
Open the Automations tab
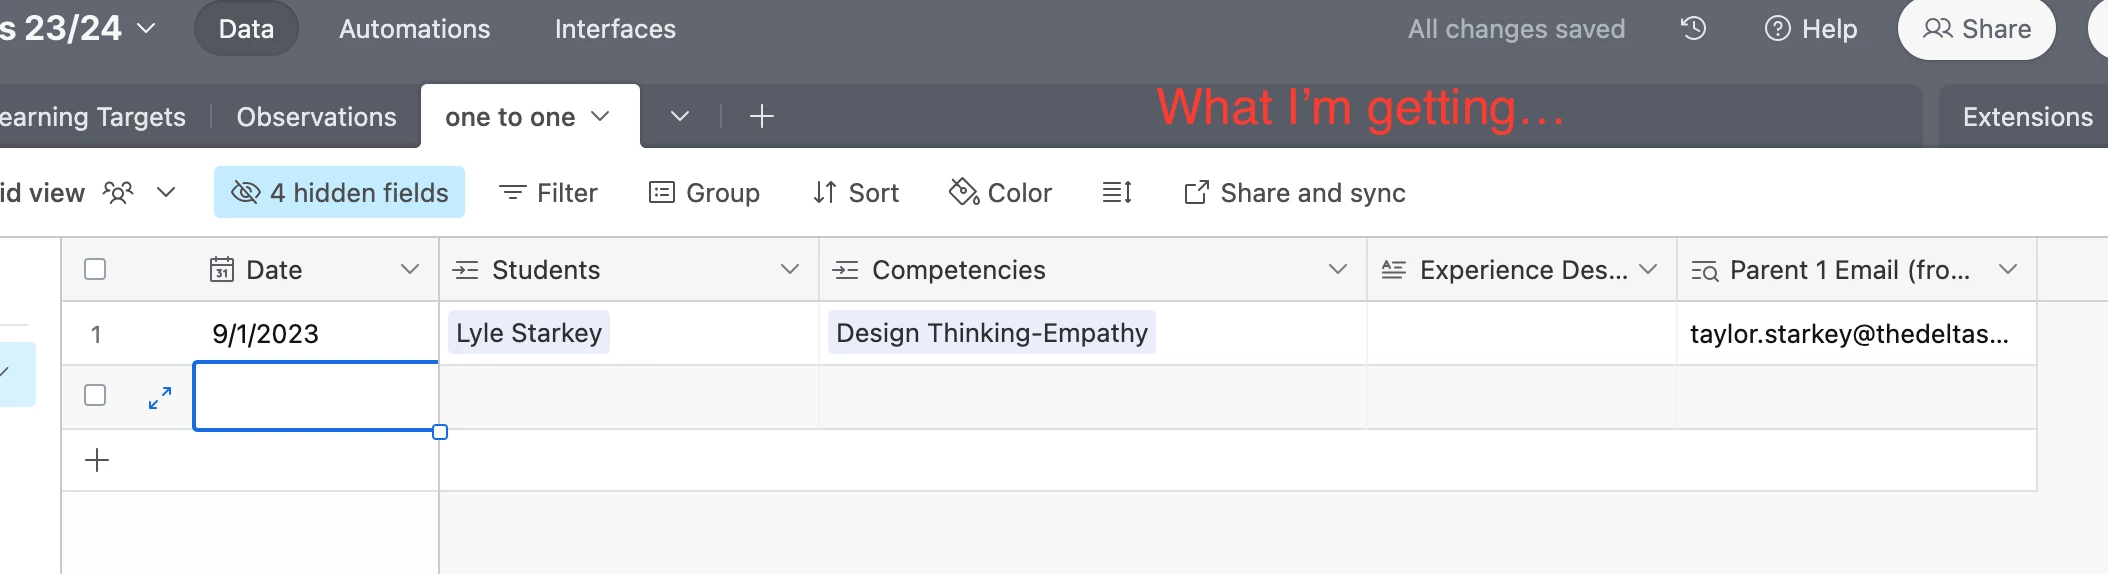(x=414, y=29)
